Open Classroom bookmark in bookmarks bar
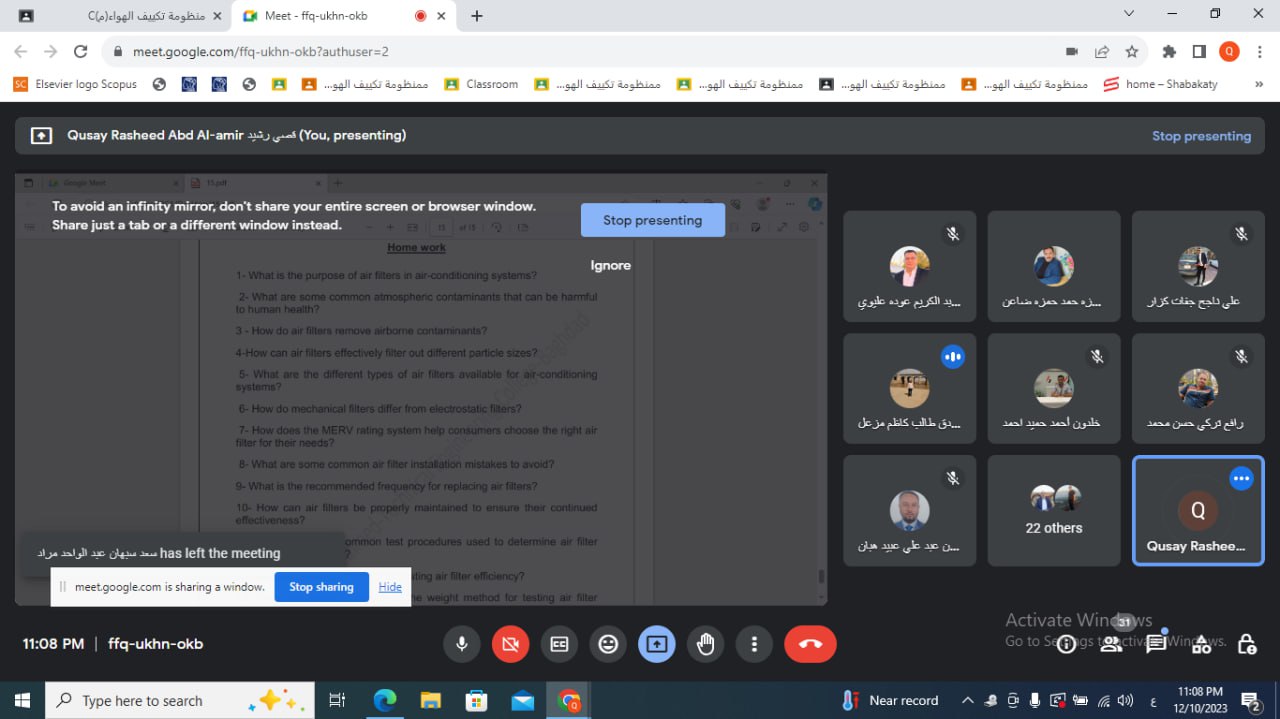This screenshot has width=1280, height=719. (x=482, y=84)
